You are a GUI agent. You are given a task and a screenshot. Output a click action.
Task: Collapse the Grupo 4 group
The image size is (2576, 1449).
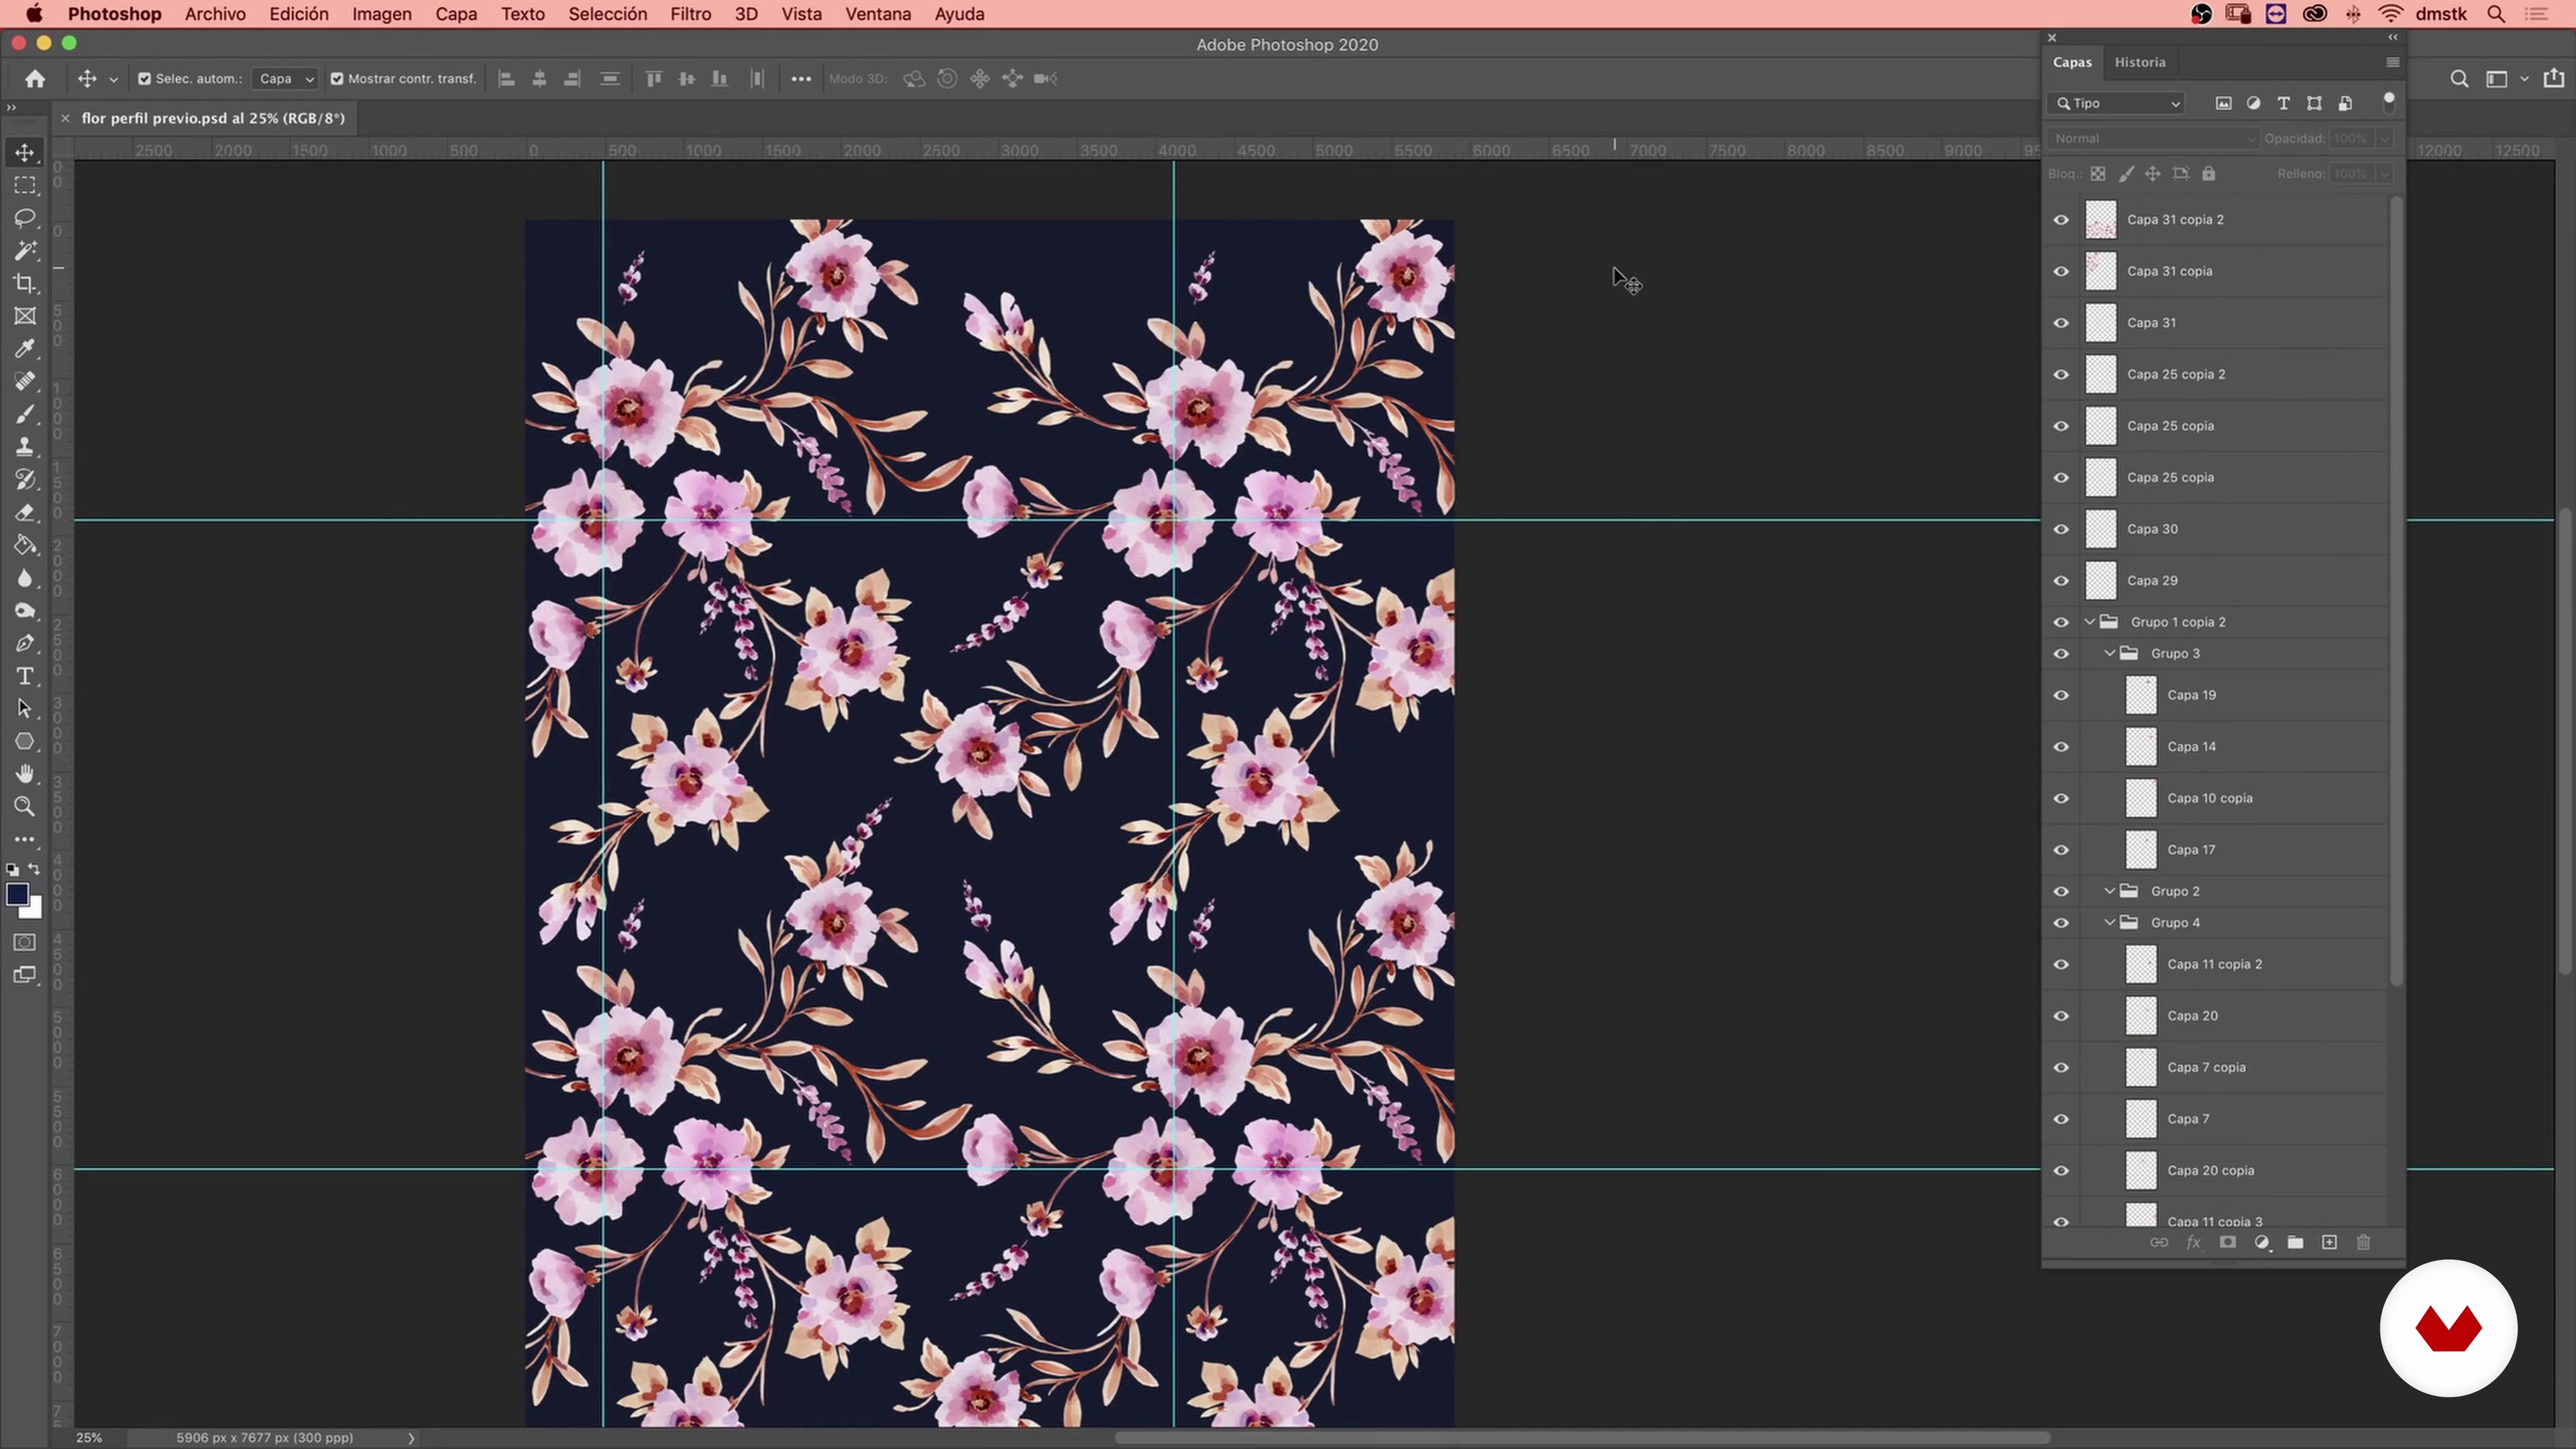pyautogui.click(x=2109, y=923)
